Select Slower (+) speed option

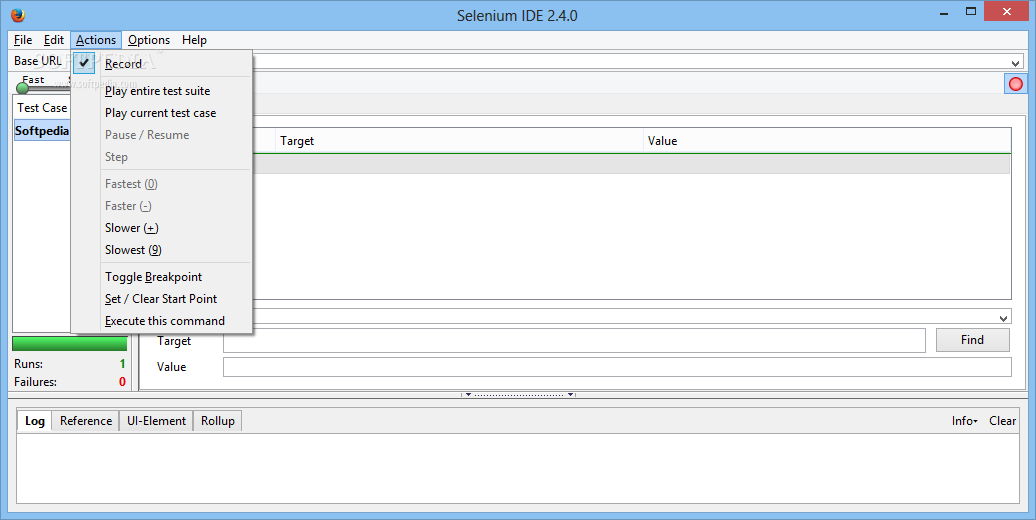[131, 228]
